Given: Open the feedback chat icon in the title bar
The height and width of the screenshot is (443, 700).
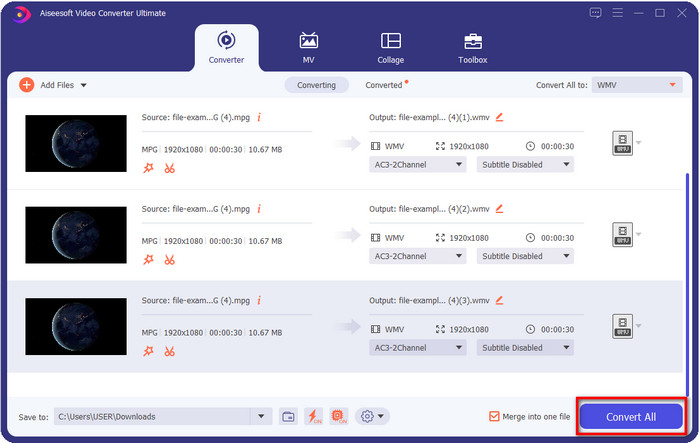Looking at the screenshot, I should pos(596,13).
